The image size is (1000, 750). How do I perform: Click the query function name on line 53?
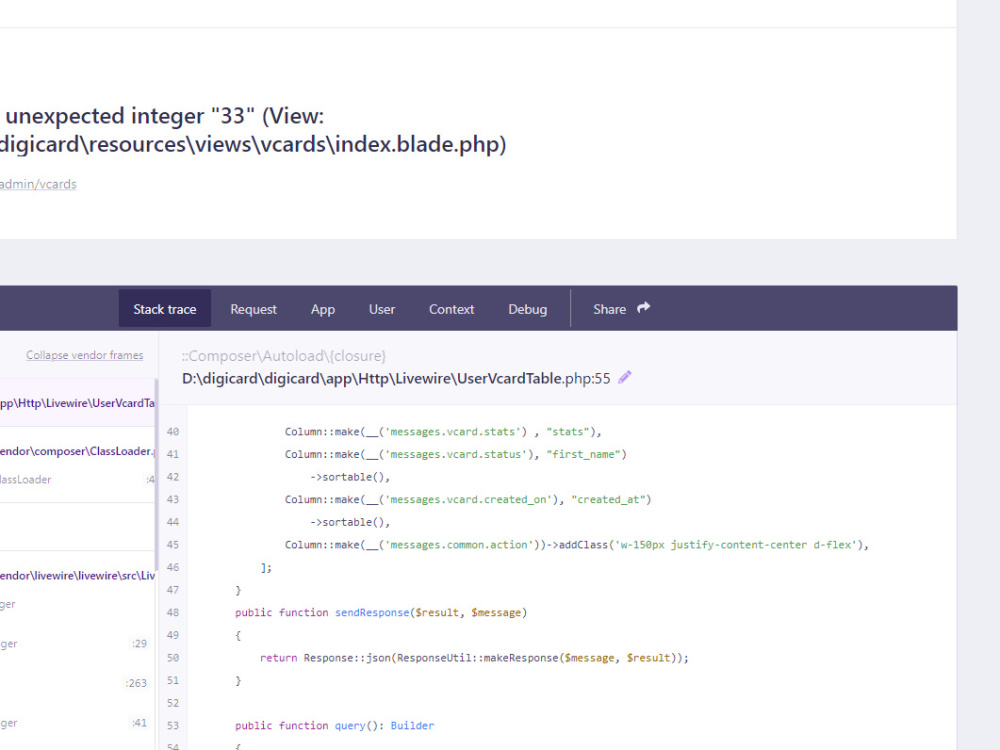[x=350, y=725]
